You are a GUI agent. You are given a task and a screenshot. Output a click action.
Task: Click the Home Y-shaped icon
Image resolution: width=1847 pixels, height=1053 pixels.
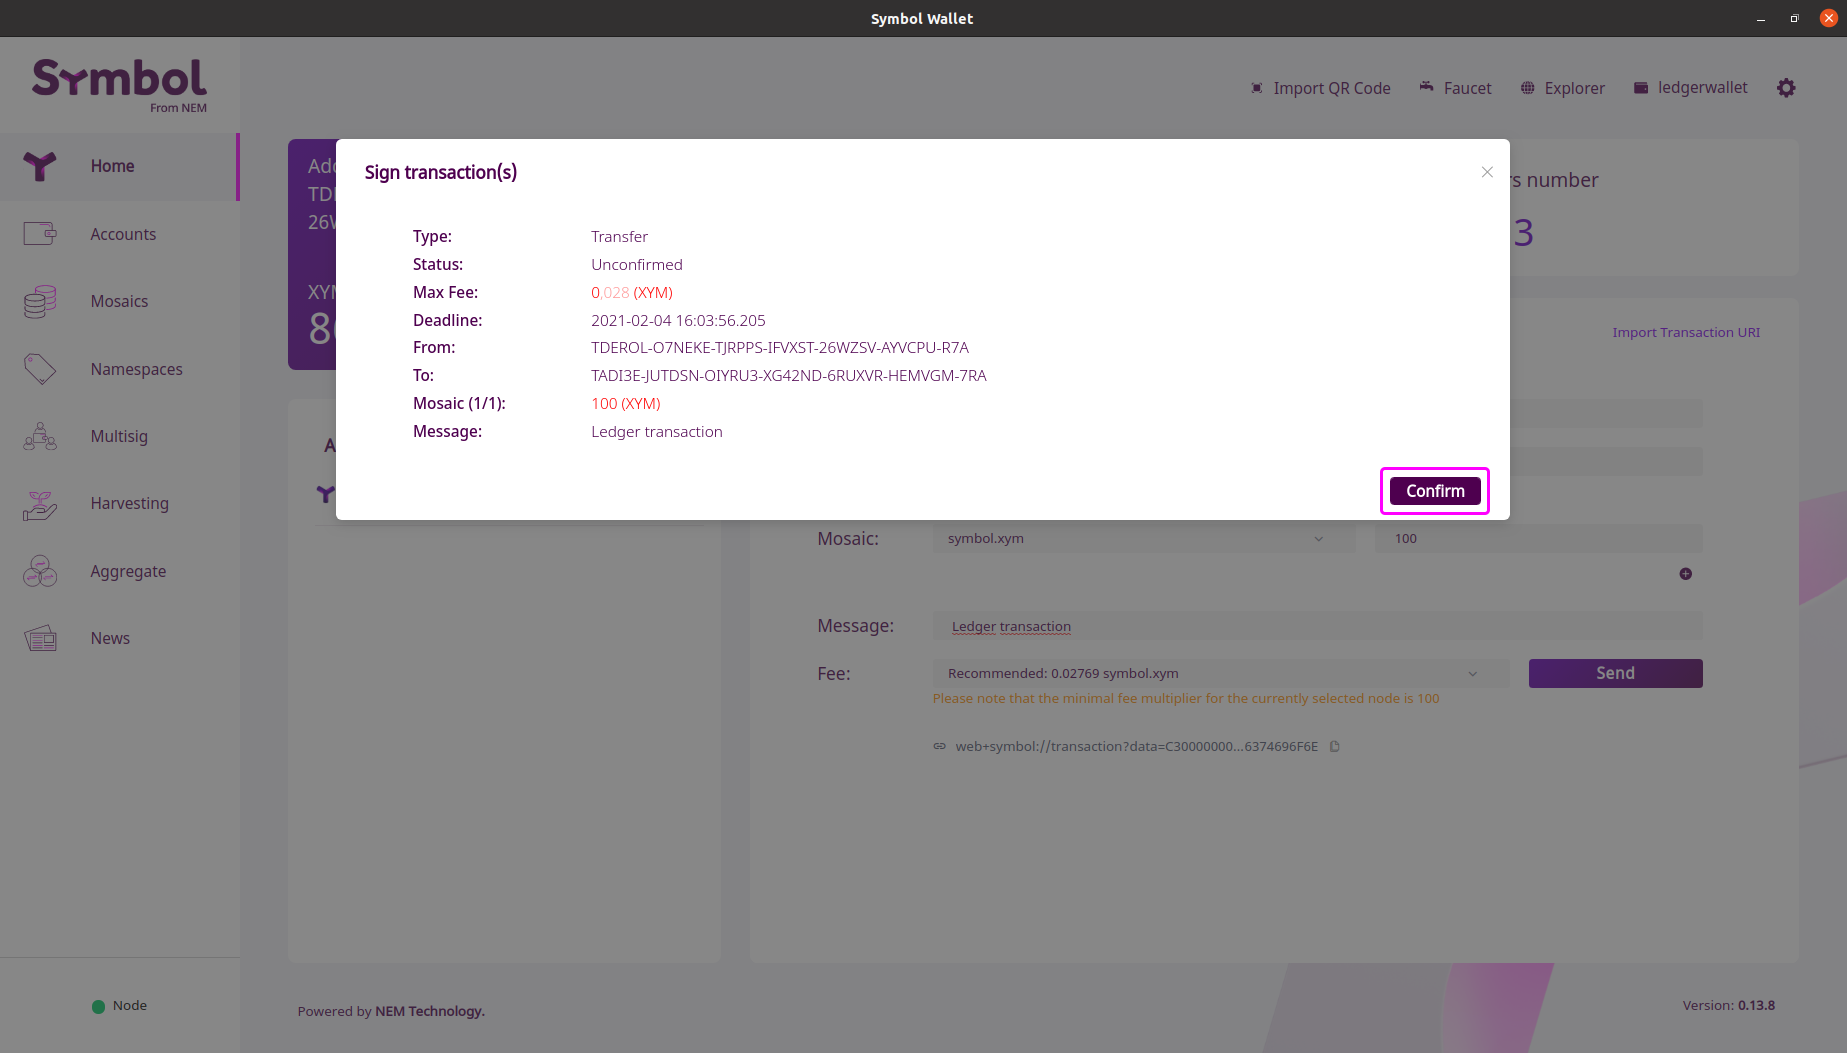point(40,166)
